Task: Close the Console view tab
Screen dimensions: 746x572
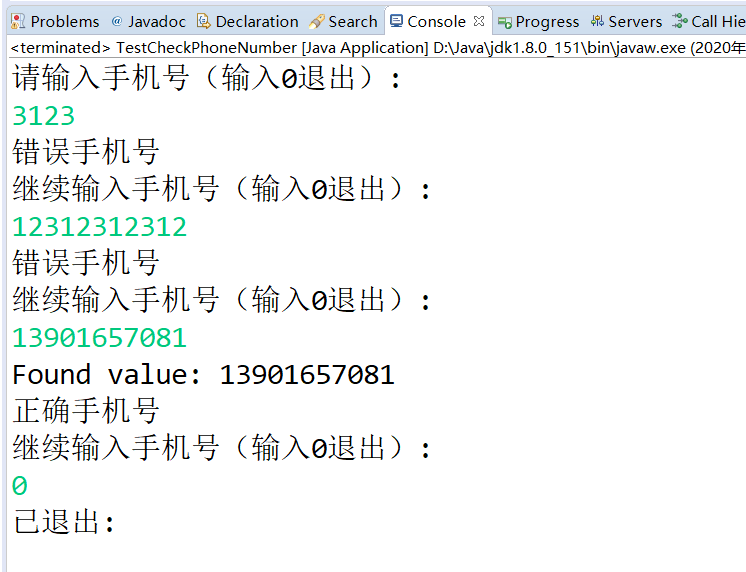Action: point(479,21)
